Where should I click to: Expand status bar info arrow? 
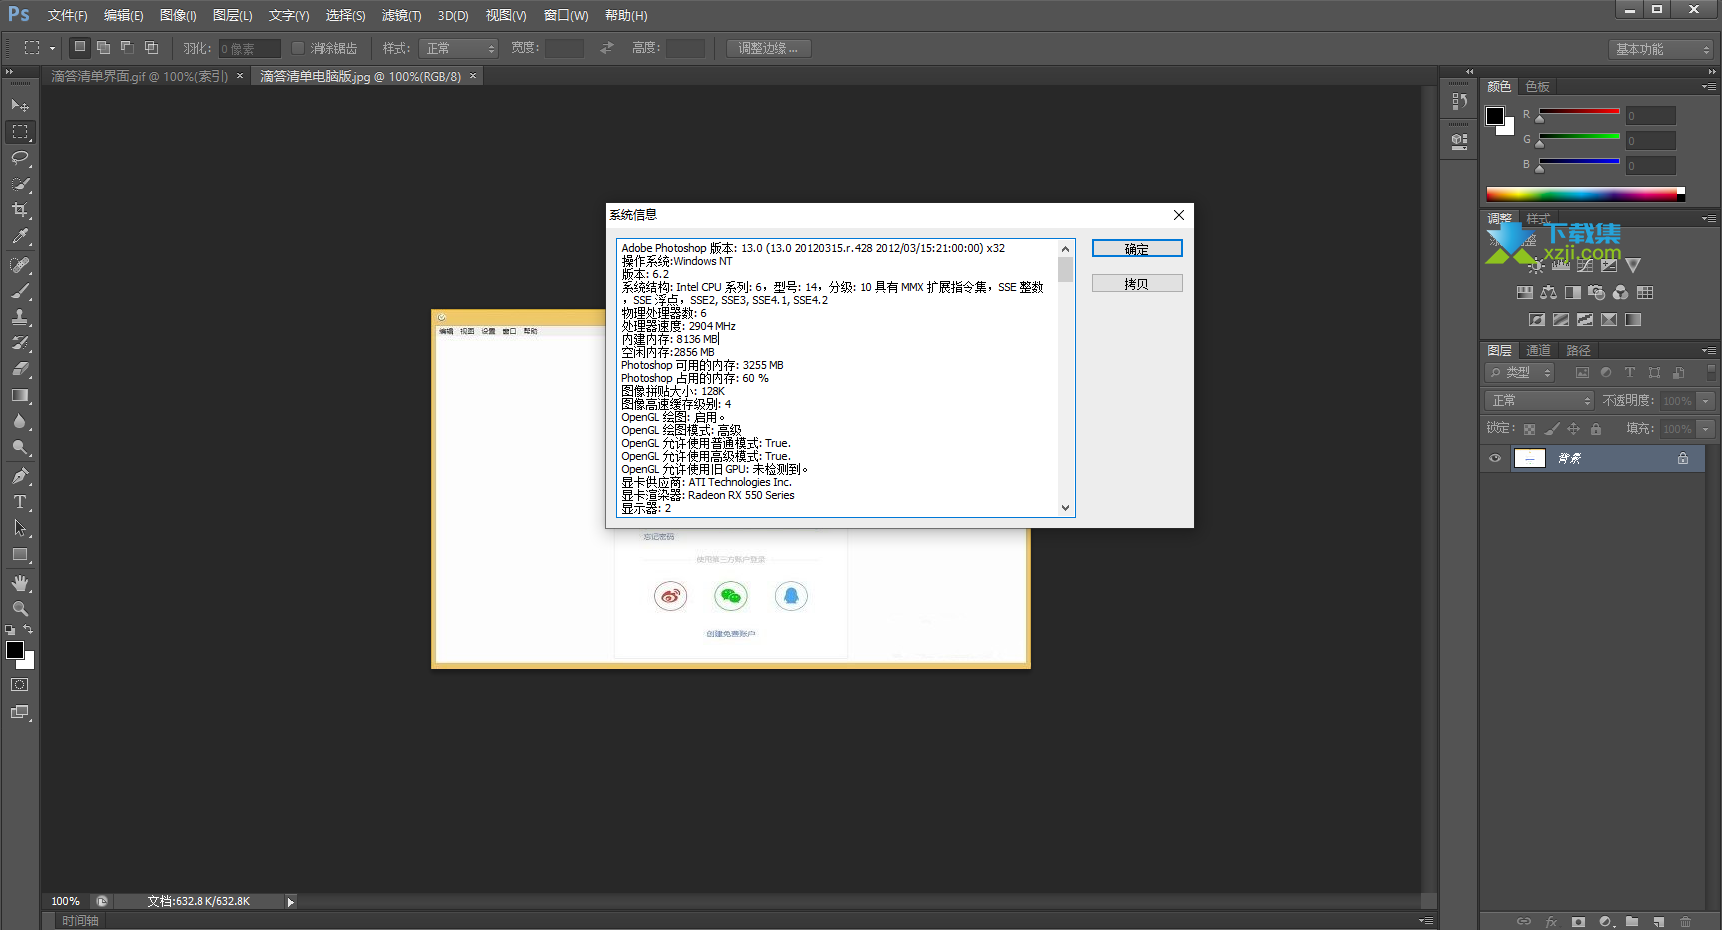[x=291, y=902]
